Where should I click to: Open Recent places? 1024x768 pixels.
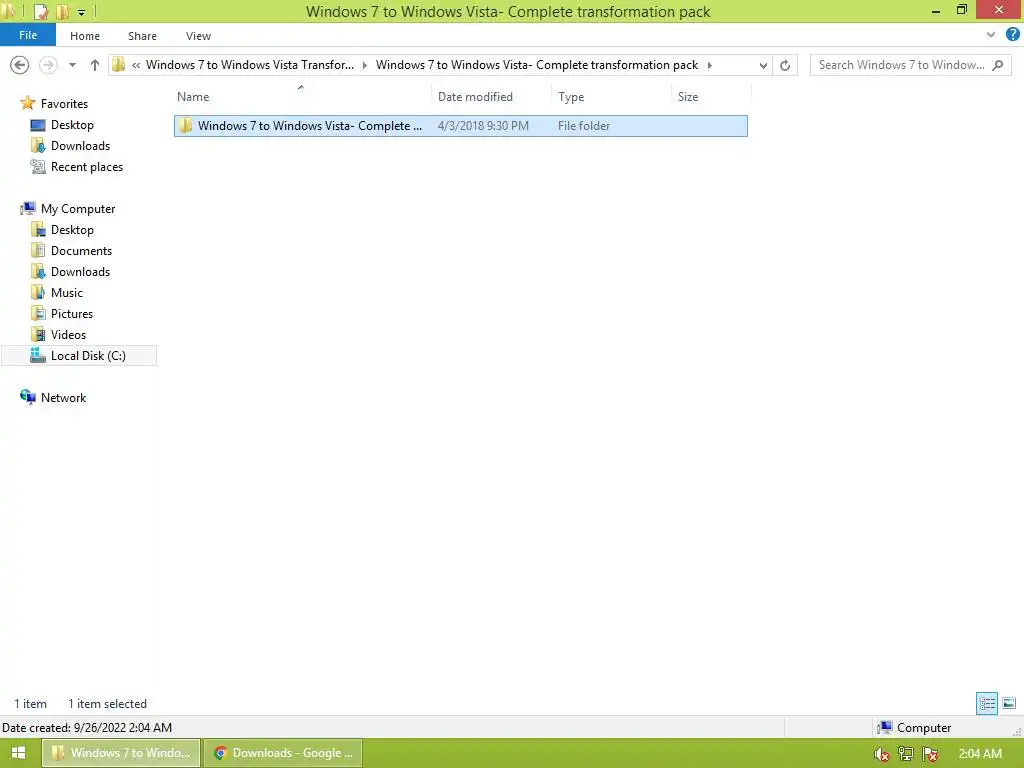(x=87, y=167)
